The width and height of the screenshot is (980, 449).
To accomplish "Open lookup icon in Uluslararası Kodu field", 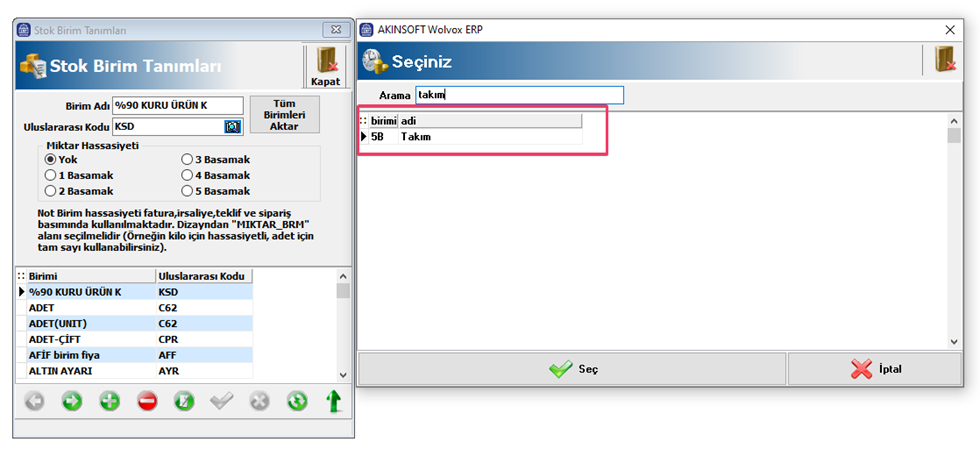I will point(232,127).
